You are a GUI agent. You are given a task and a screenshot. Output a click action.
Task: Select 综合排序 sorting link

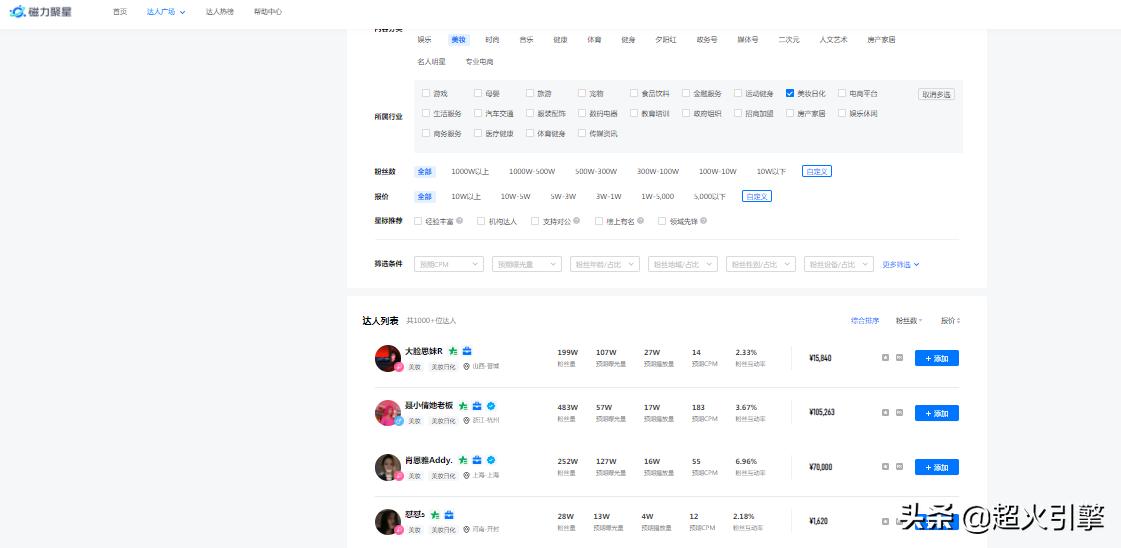865,321
